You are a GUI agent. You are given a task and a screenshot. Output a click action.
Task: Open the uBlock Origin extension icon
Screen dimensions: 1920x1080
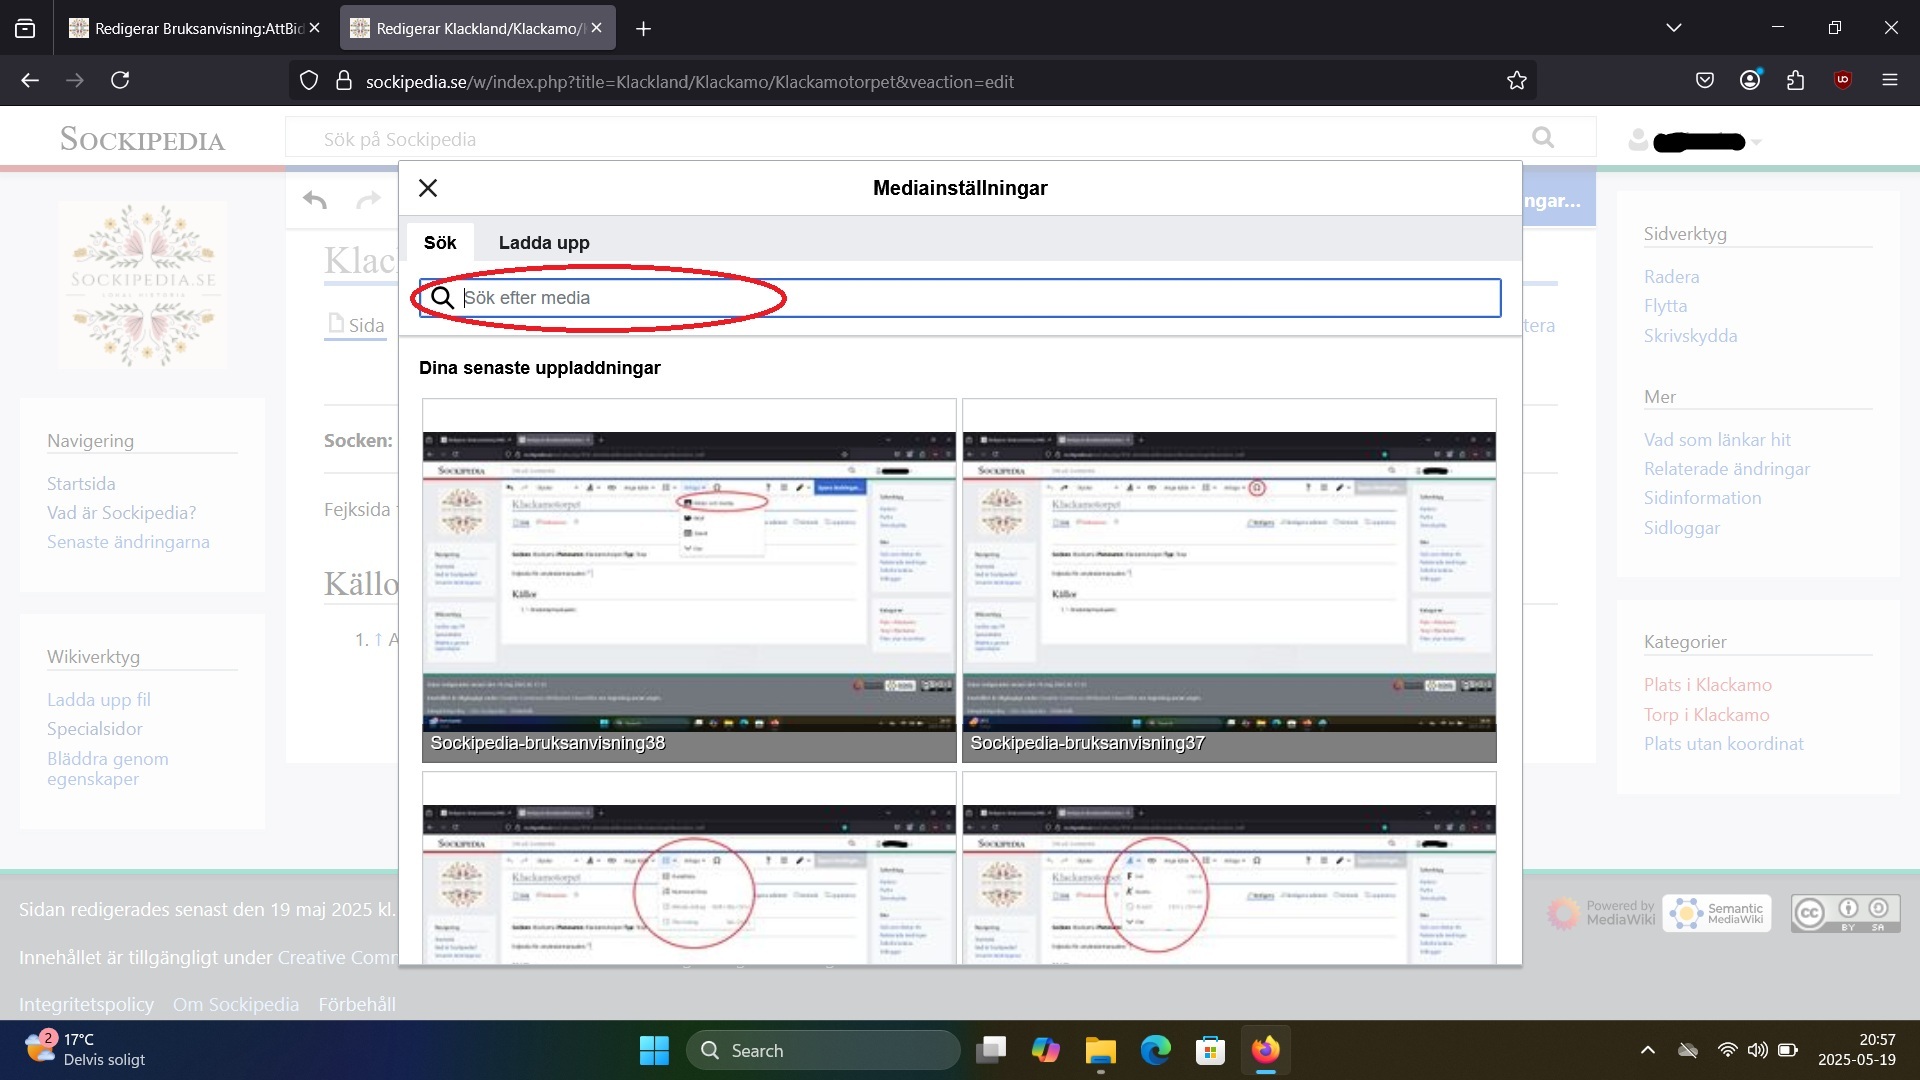point(1842,81)
